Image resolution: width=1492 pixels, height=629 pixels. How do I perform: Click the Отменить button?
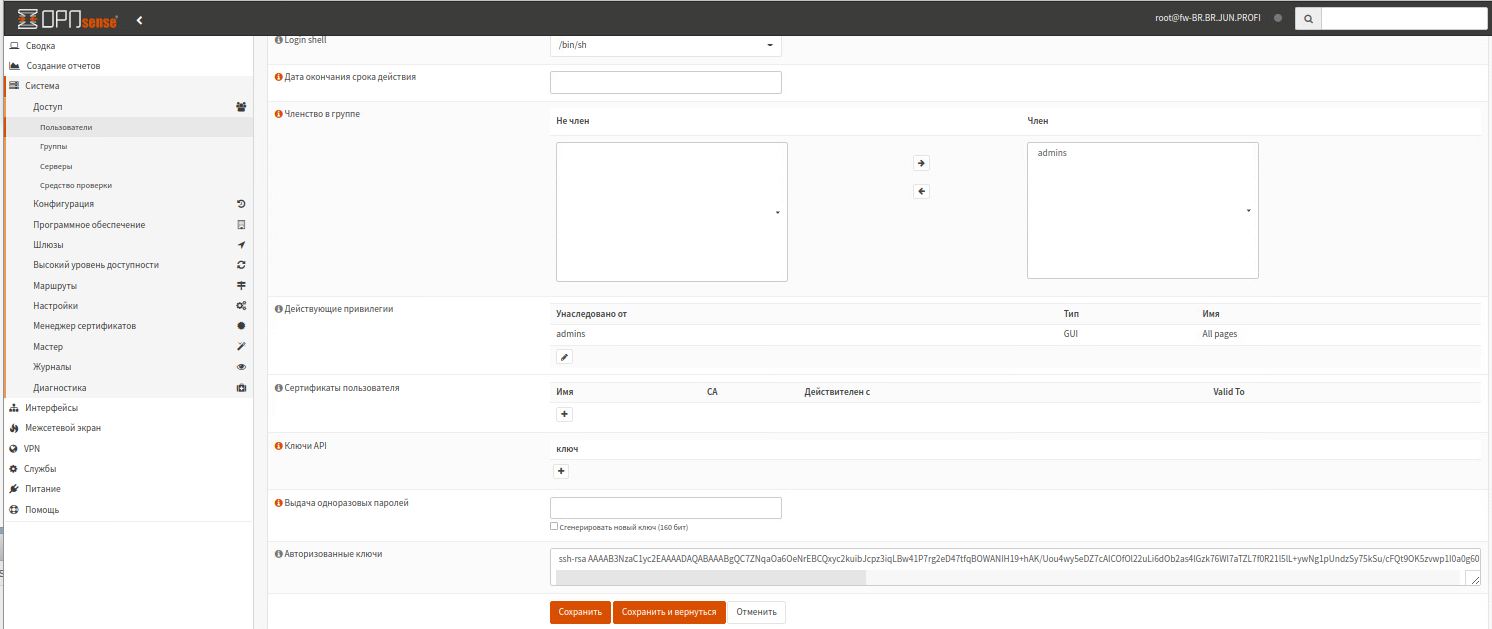coord(756,612)
